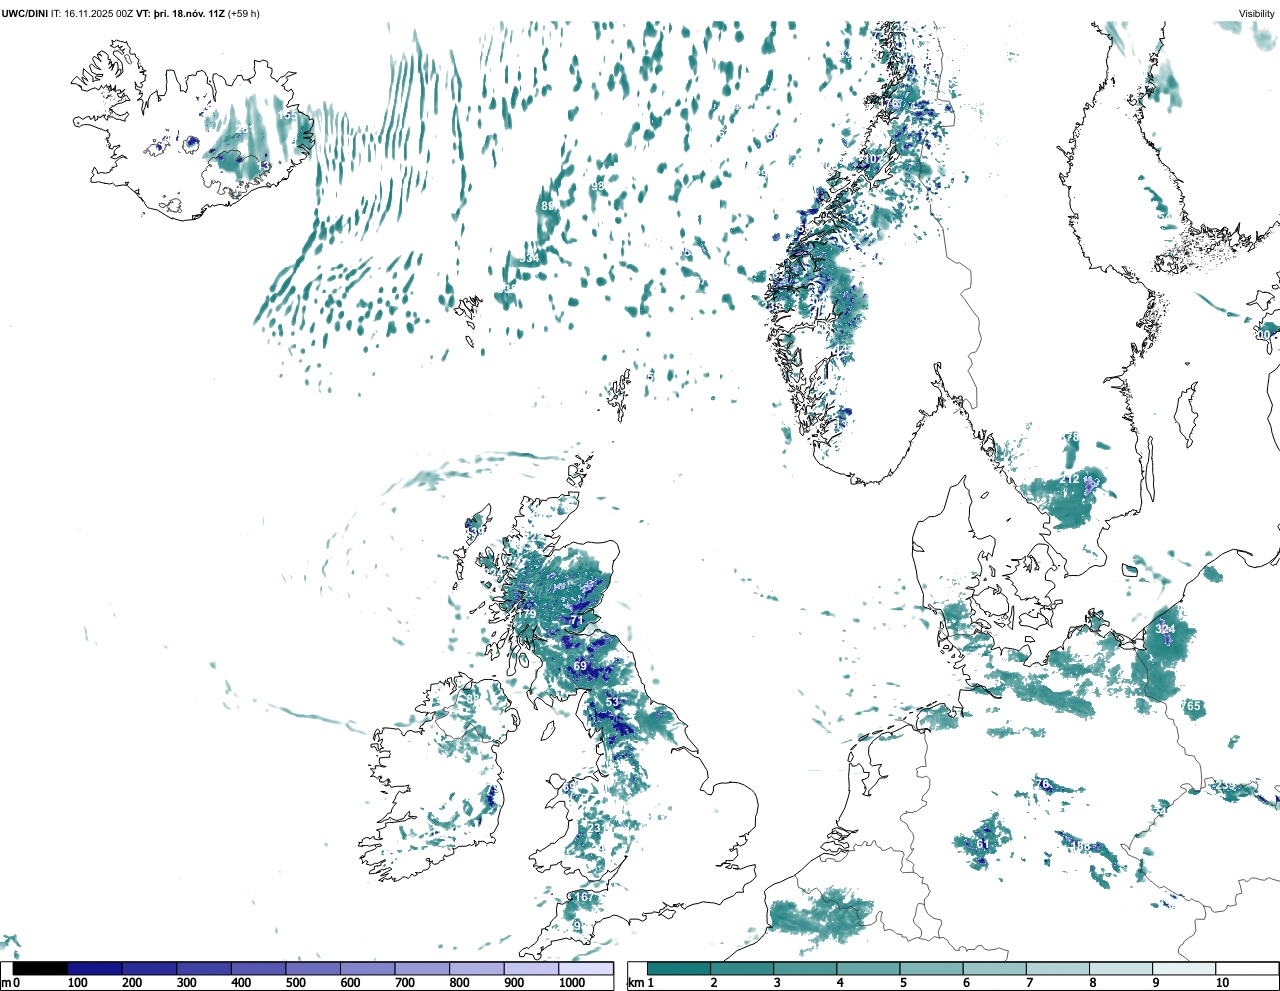Click the '61' visibility value over Germany
This screenshot has height=991, width=1280.
coord(983,844)
